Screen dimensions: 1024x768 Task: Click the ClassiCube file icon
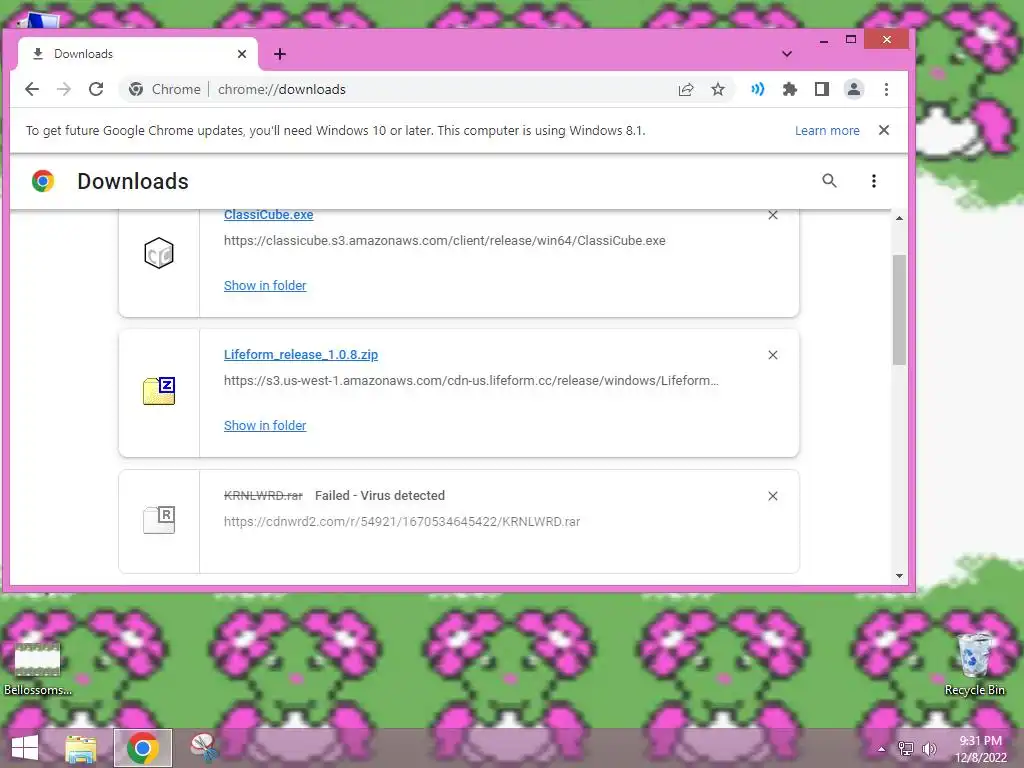pyautogui.click(x=159, y=253)
